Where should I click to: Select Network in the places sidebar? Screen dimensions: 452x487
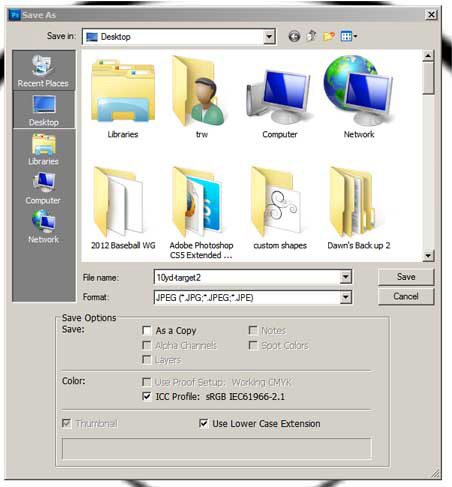click(44, 227)
